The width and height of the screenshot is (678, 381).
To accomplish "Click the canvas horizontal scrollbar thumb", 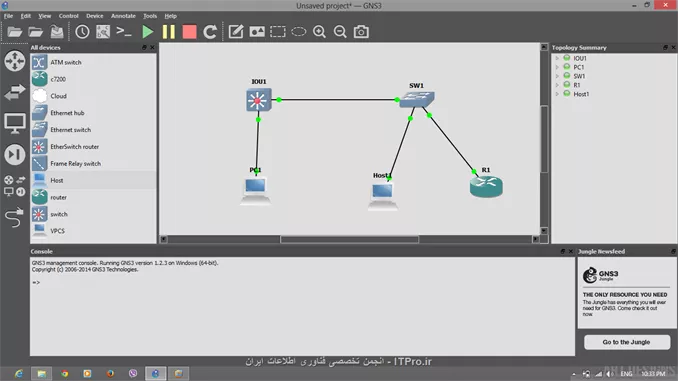I will [x=349, y=239].
